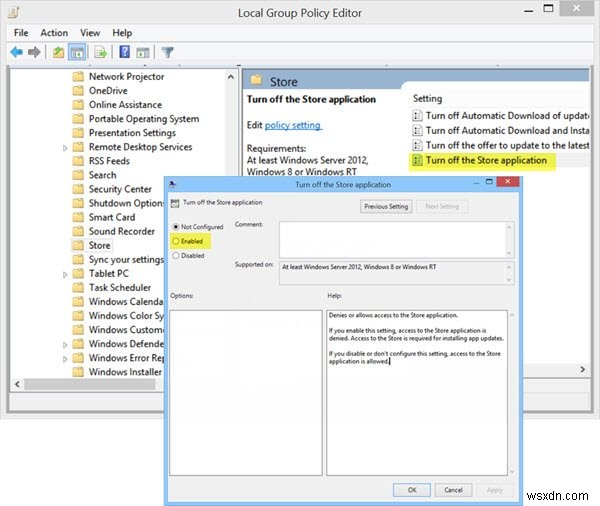
Task: Expand the Tablet PC tree node
Action: pos(65,274)
